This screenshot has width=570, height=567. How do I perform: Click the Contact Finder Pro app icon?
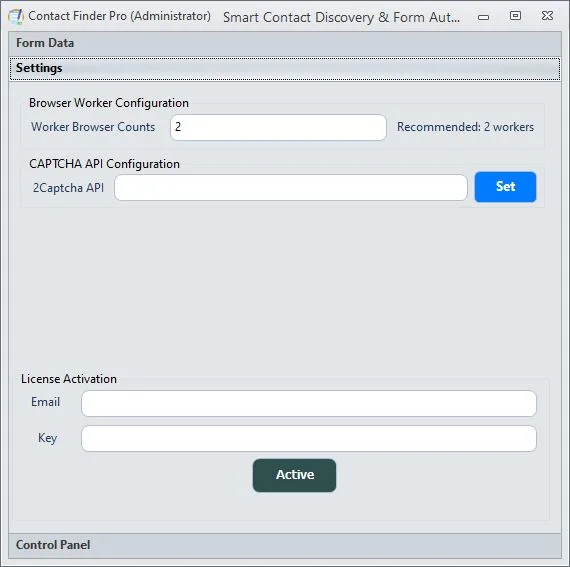pyautogui.click(x=16, y=17)
